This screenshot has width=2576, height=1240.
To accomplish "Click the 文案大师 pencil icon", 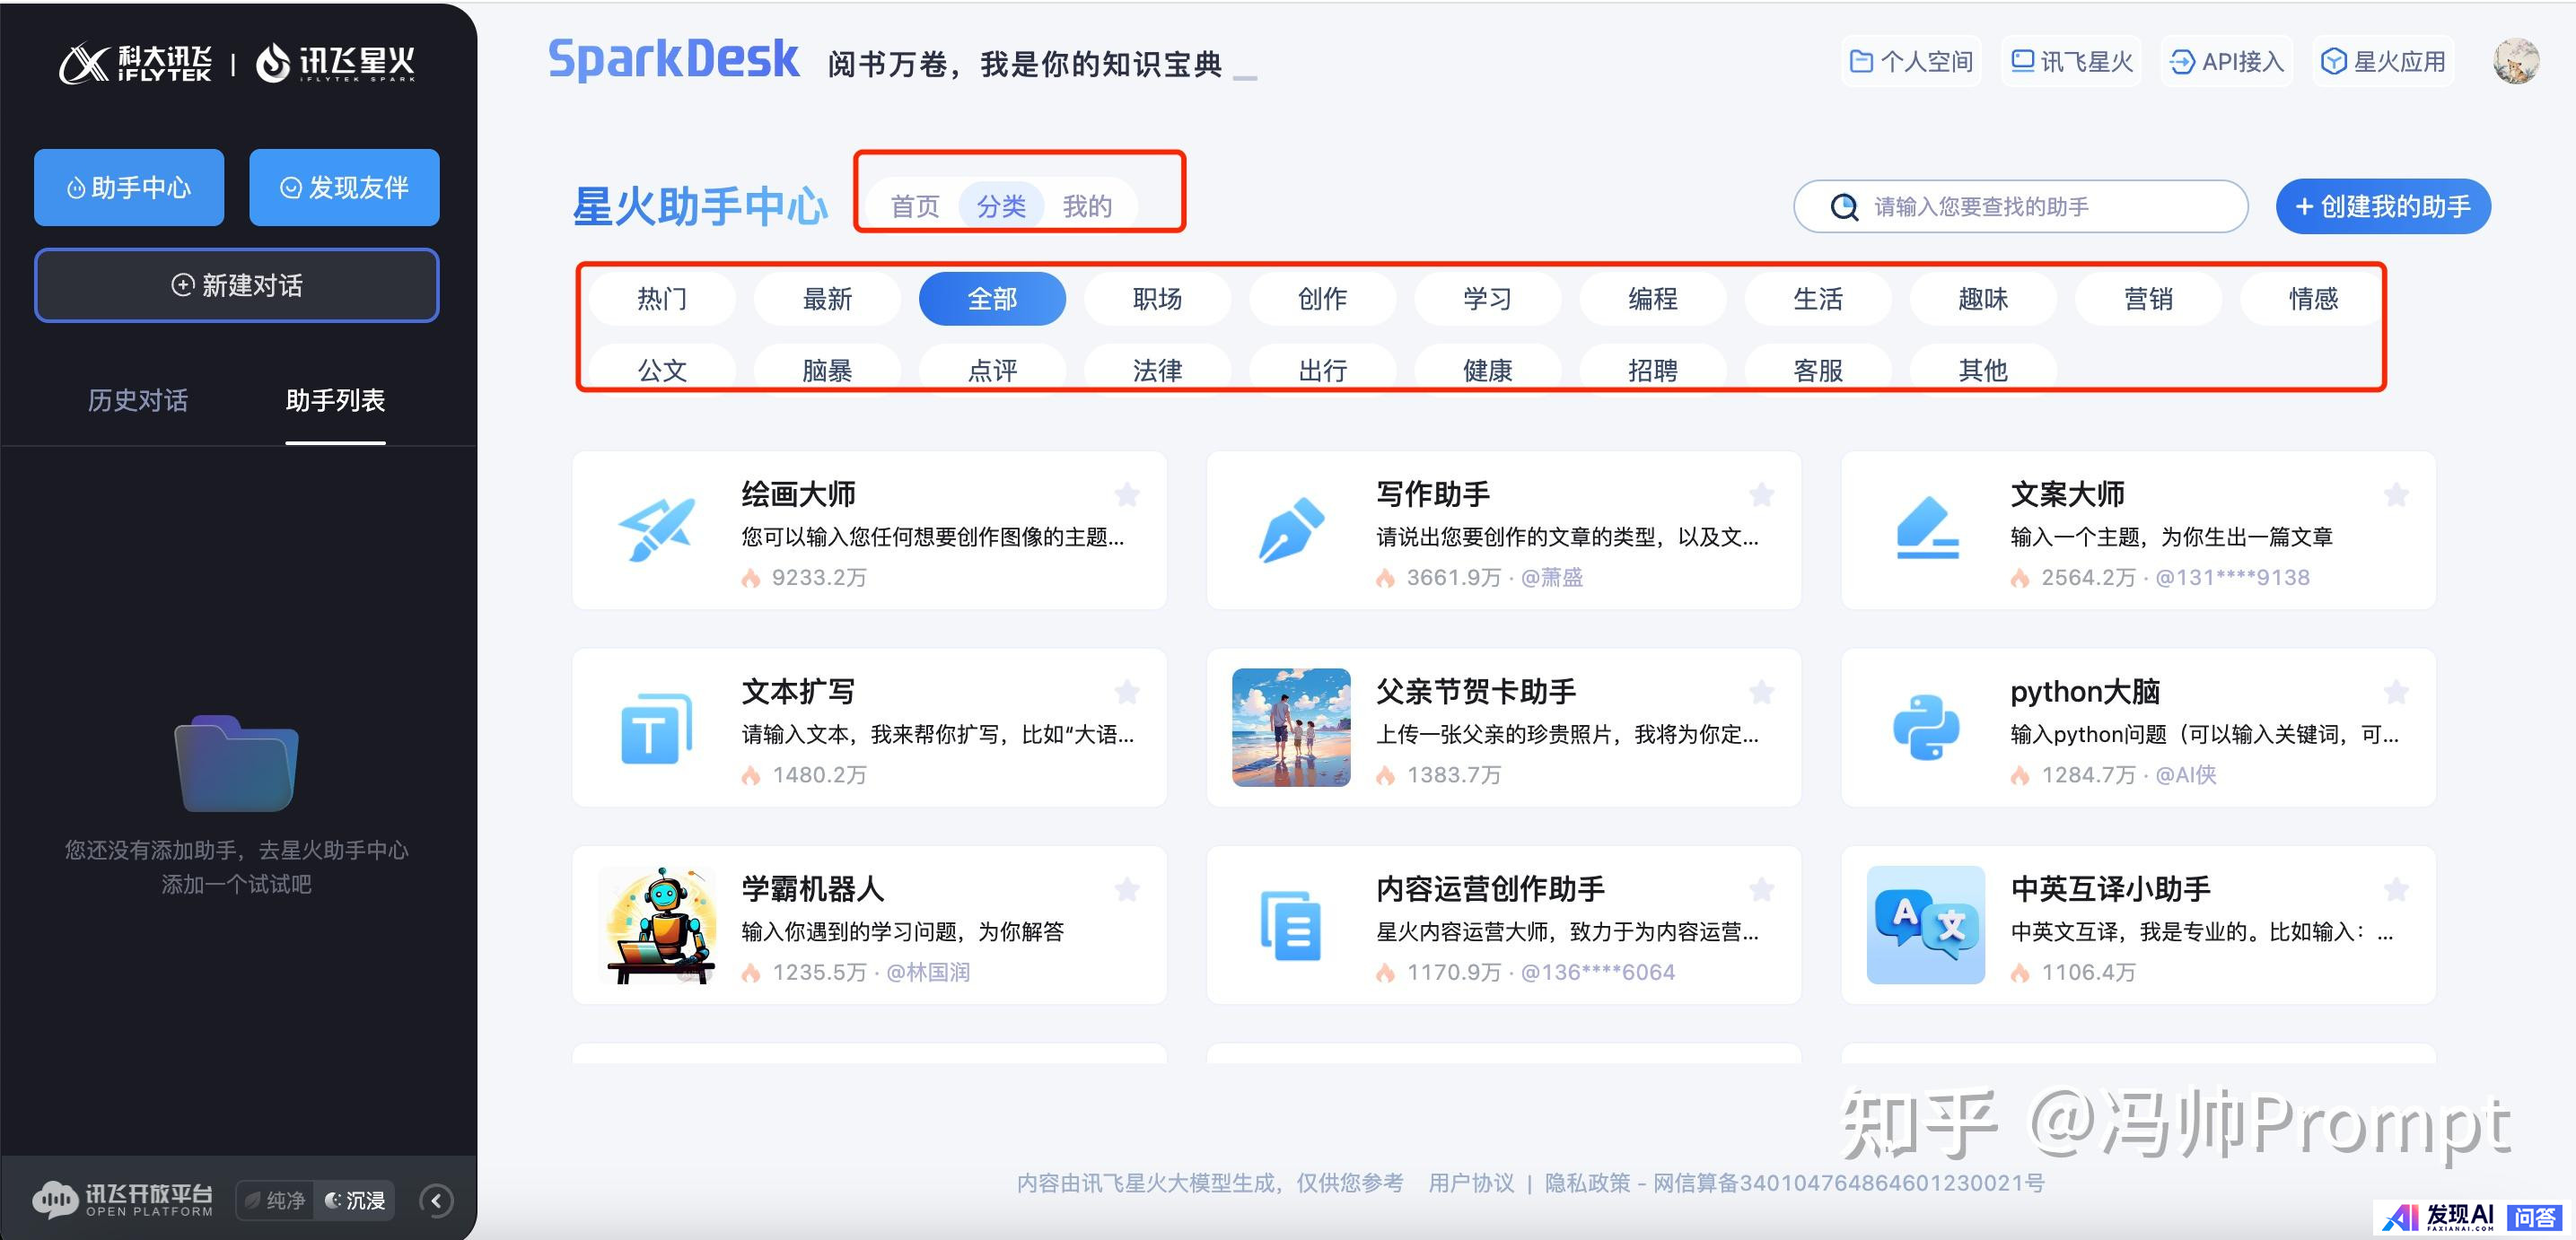I will 1927,528.
